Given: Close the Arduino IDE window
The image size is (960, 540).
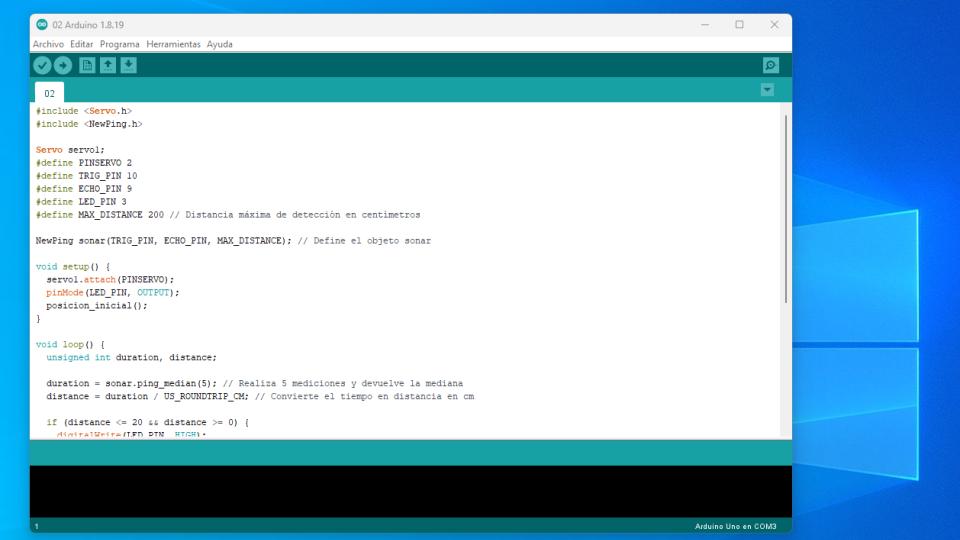Looking at the screenshot, I should point(774,24).
